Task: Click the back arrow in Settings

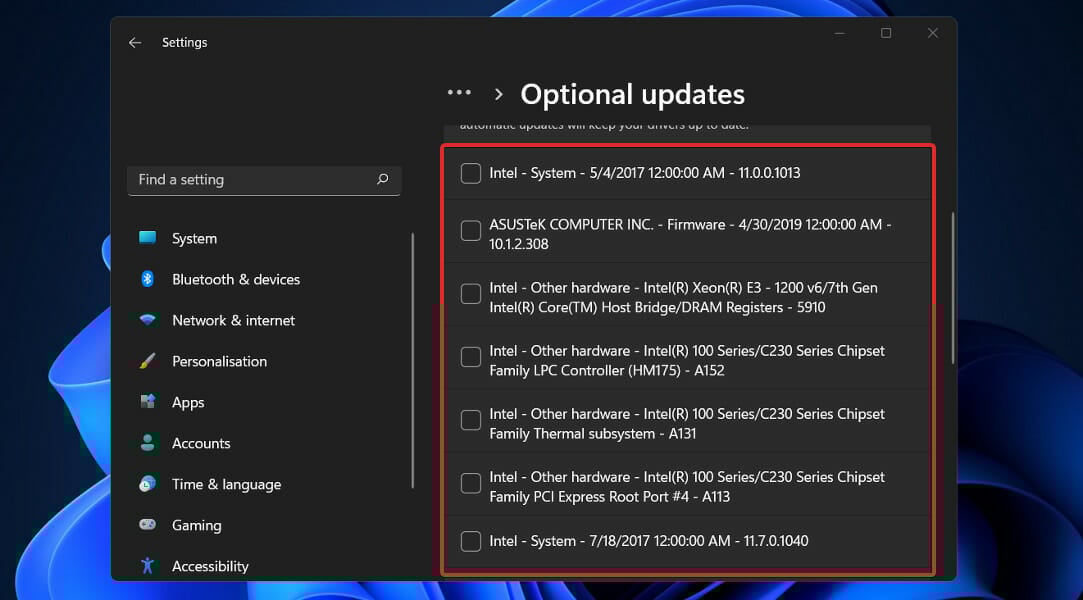Action: coord(135,43)
